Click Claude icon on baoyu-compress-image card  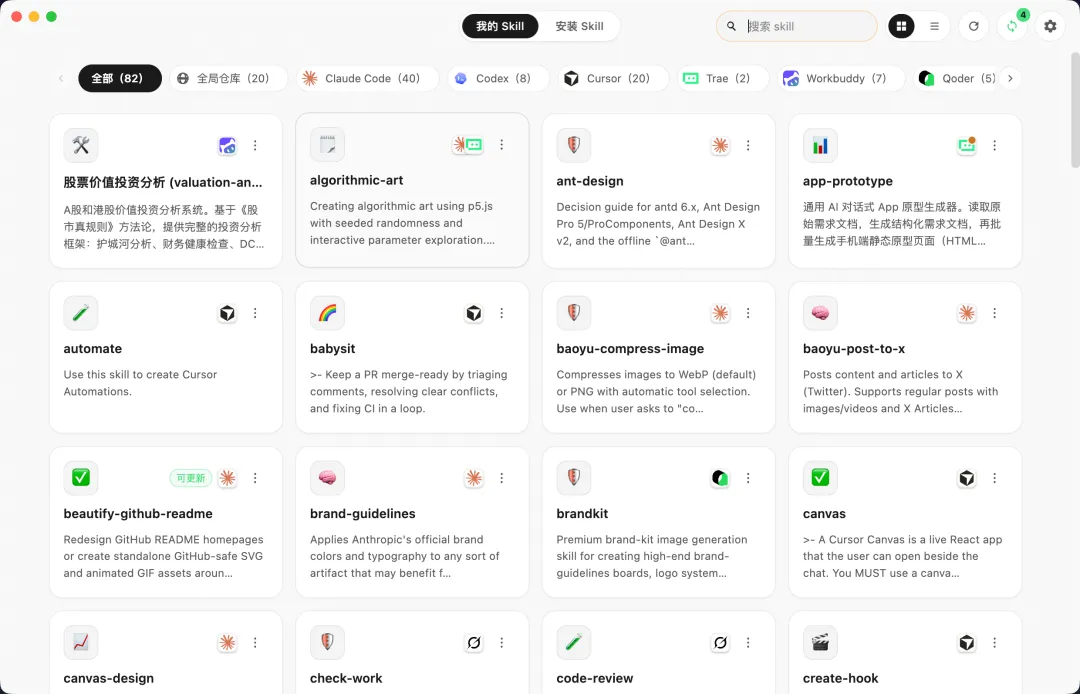[720, 313]
